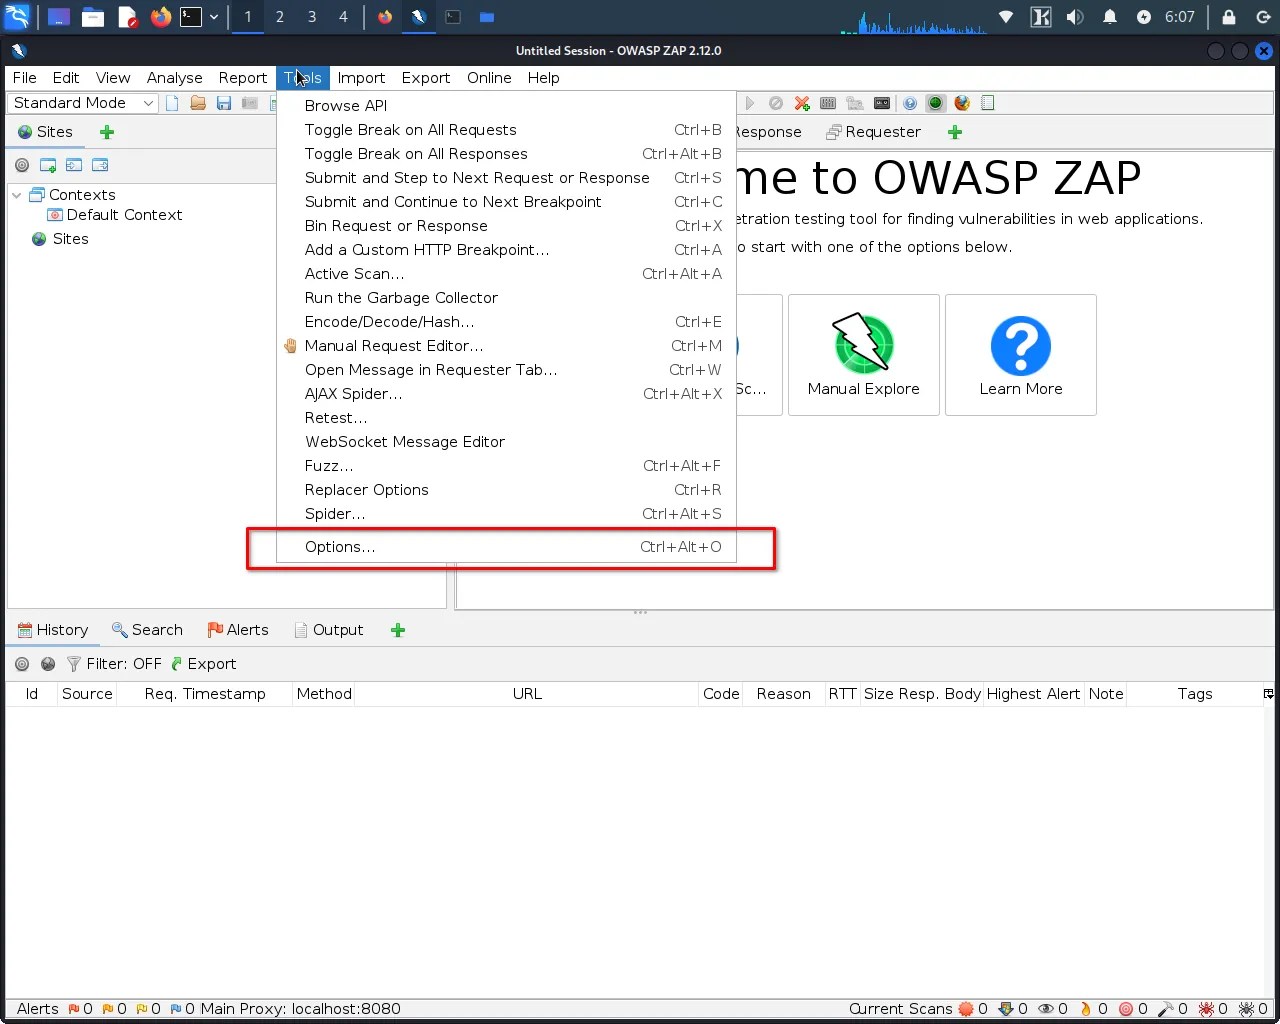Toggle Break on All Responses
This screenshot has width=1280, height=1024.
(415, 153)
